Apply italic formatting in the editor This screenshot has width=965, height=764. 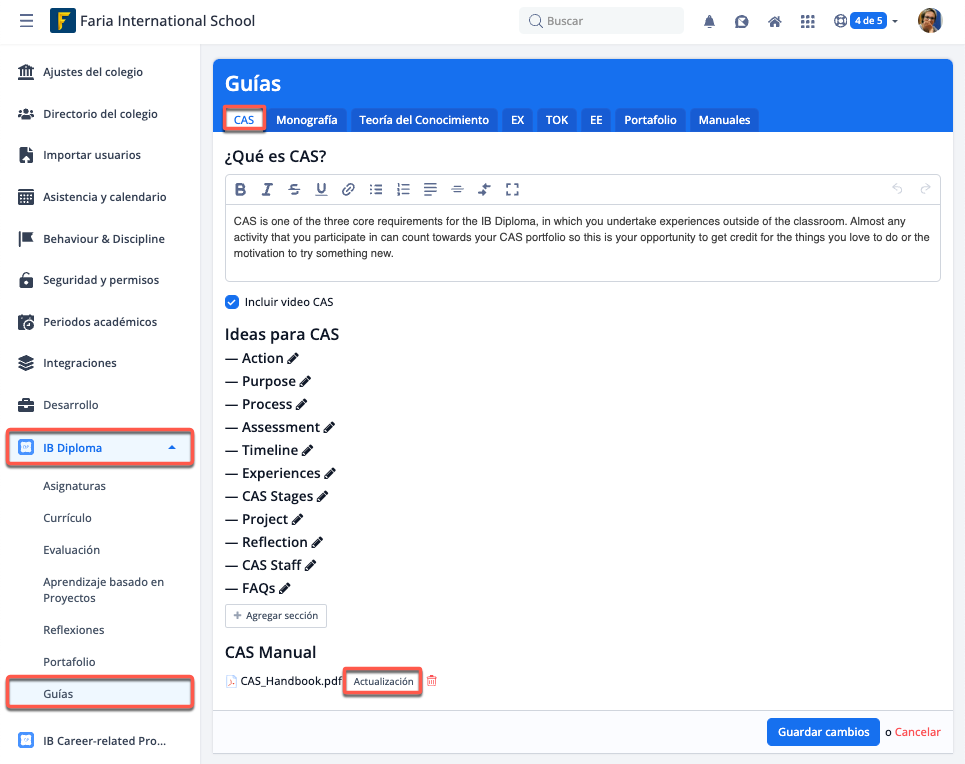267,189
